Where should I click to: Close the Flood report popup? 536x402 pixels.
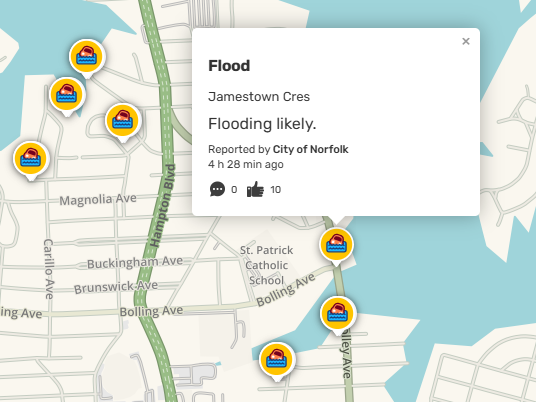click(466, 41)
